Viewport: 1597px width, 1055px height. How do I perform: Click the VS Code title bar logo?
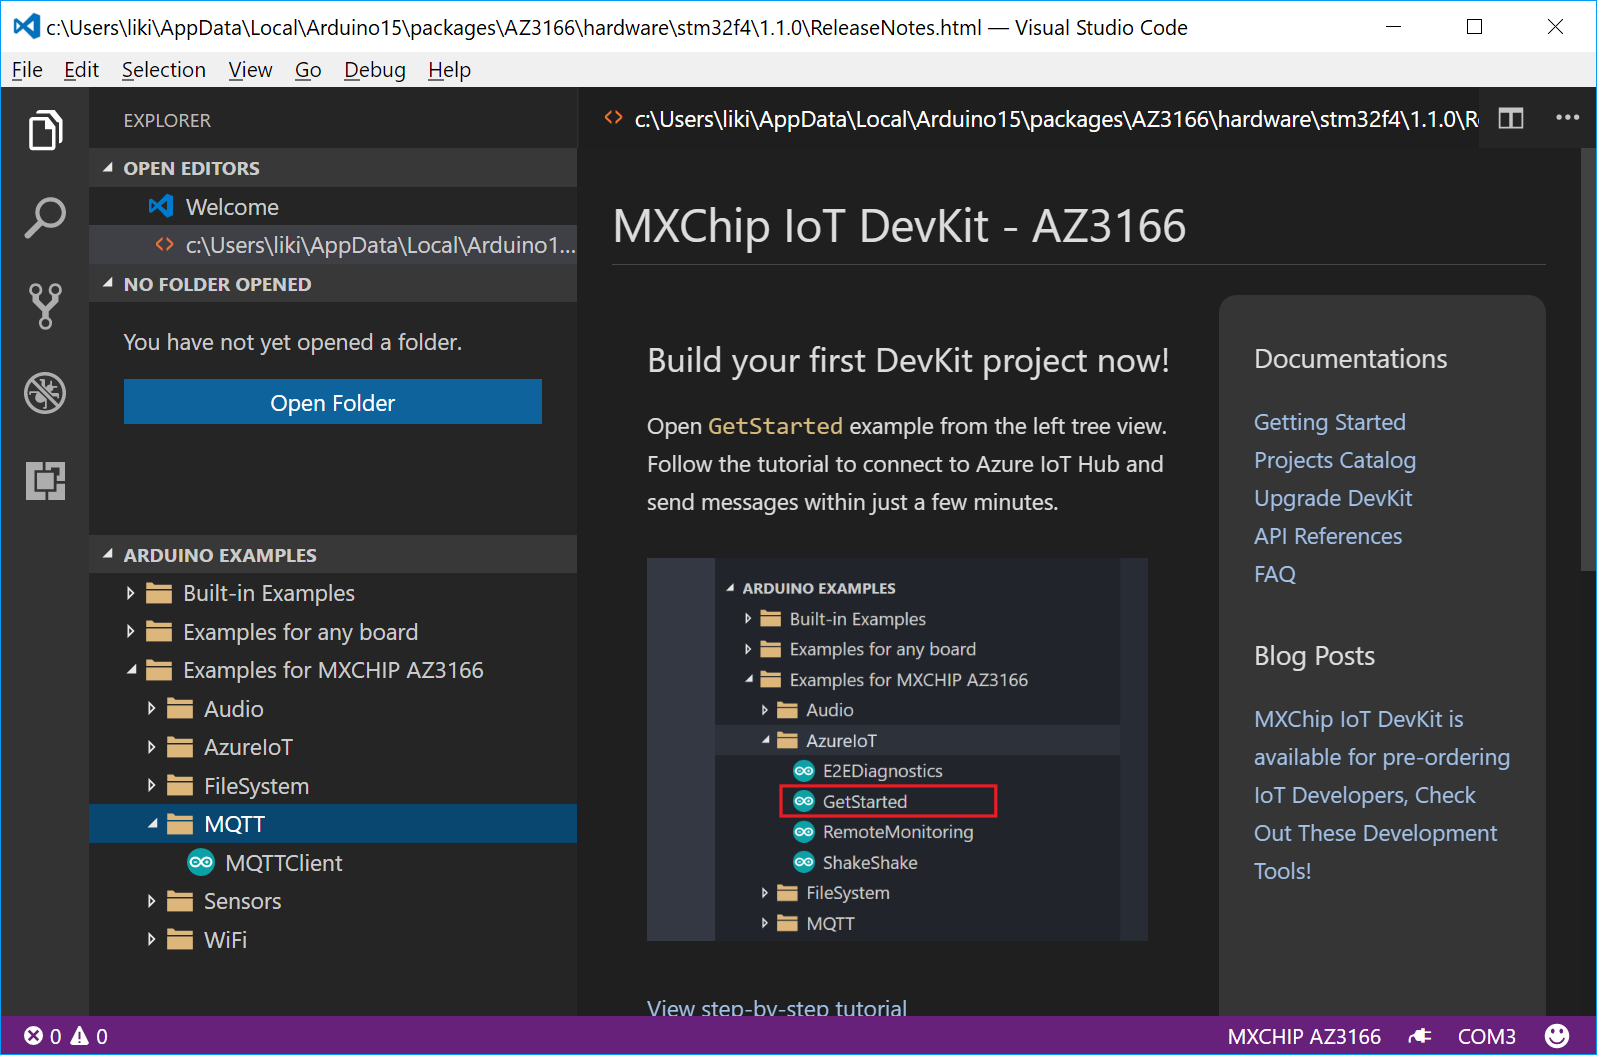27,27
